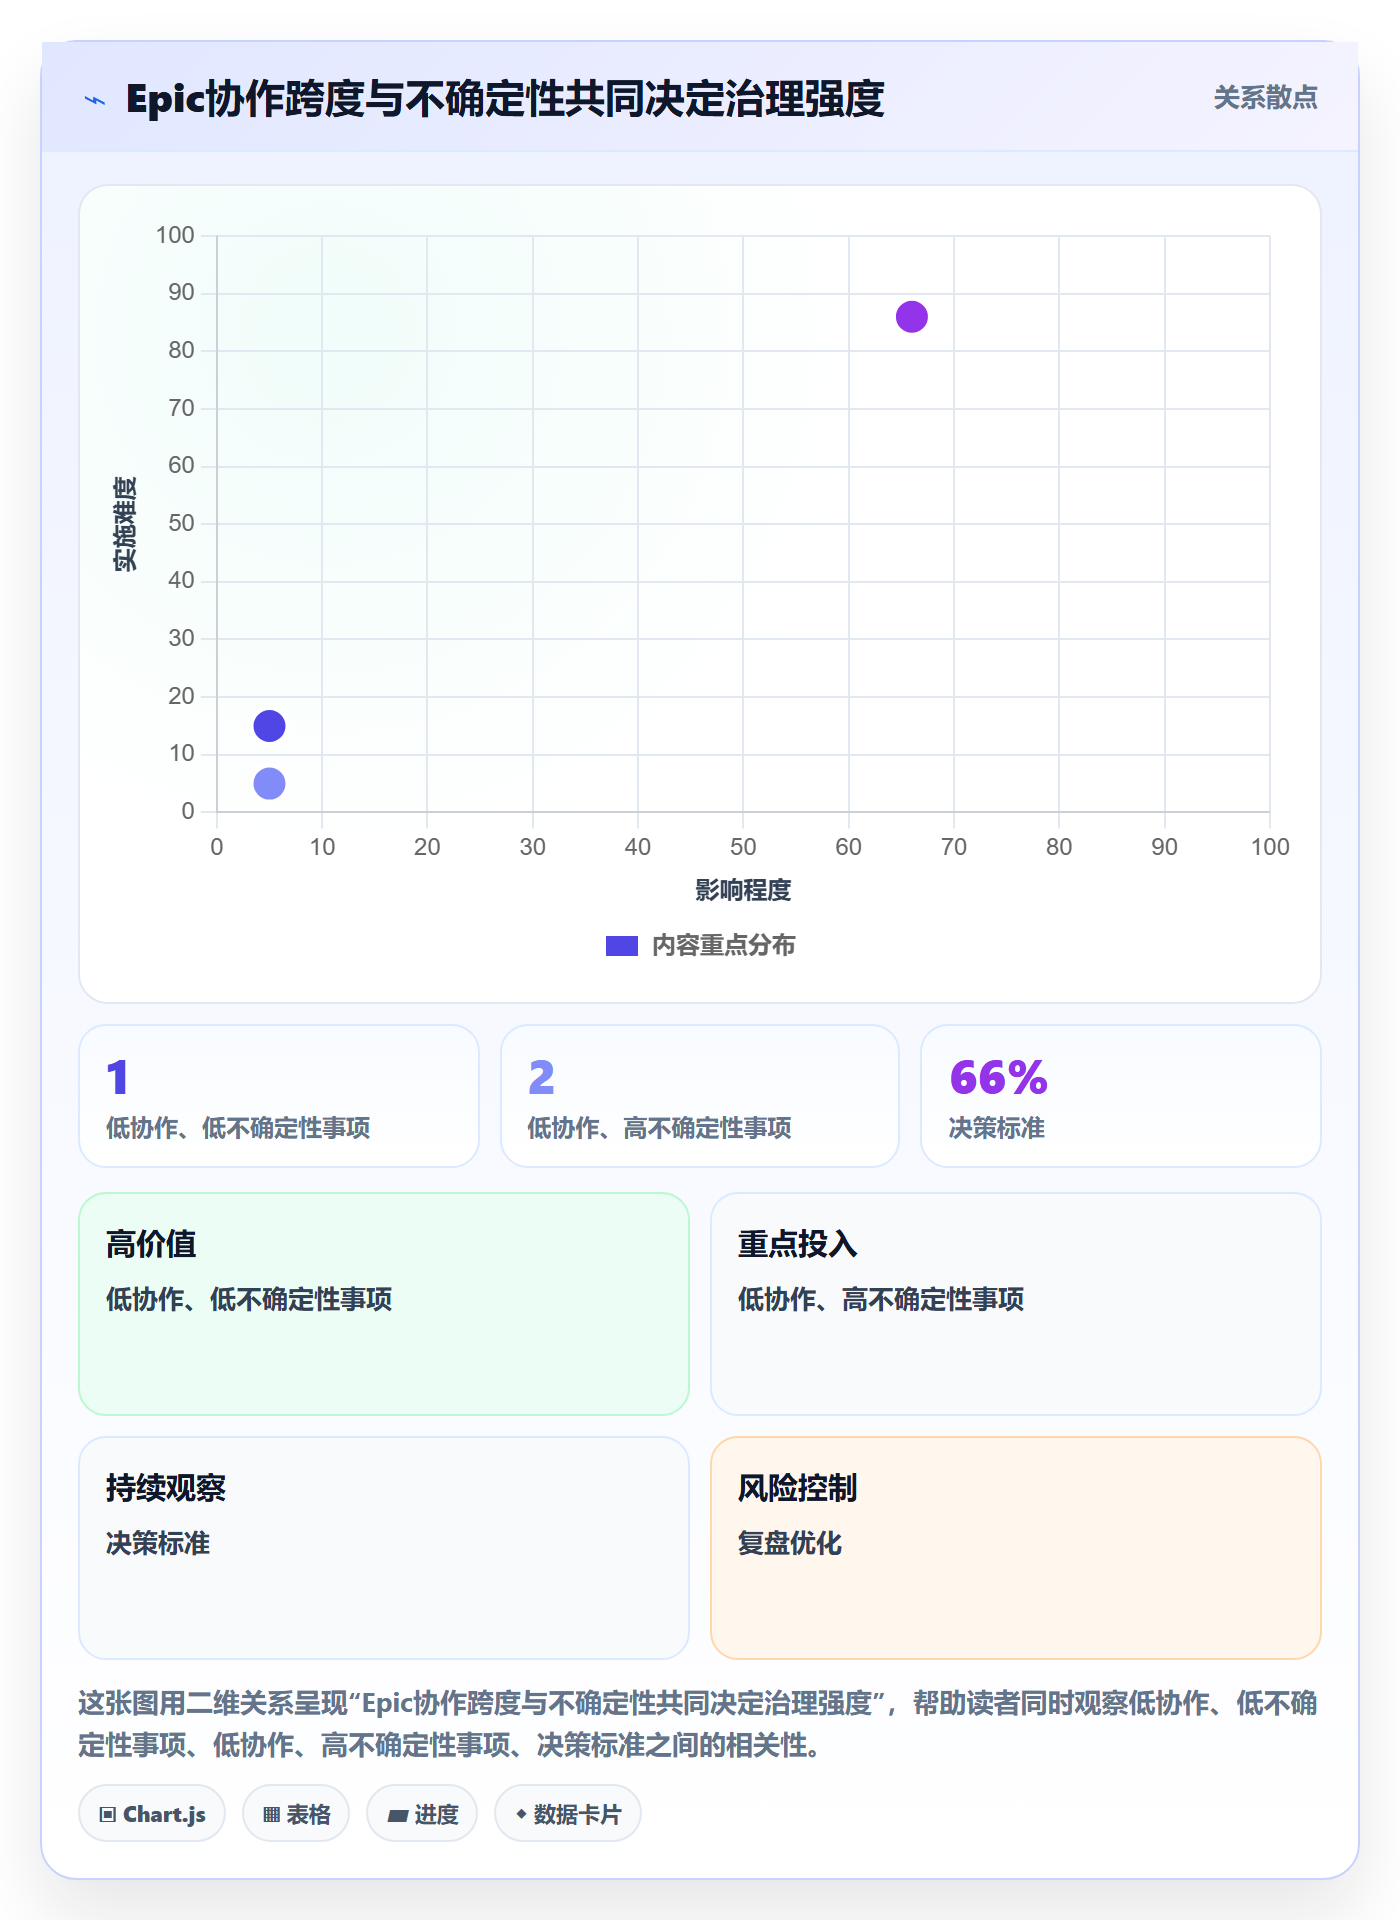The width and height of the screenshot is (1400, 1920).
Task: Click 复盘优化 in the 风险控制 card
Action: (790, 1543)
